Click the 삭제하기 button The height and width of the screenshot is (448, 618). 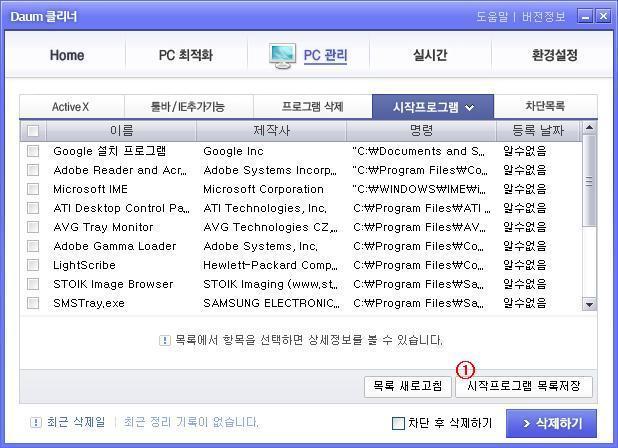(x=551, y=424)
